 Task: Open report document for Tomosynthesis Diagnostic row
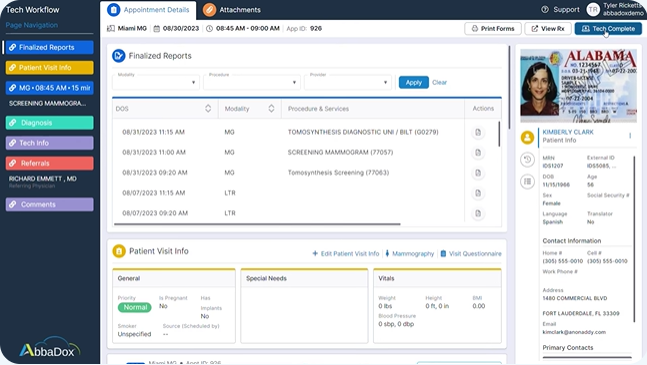[x=478, y=132]
